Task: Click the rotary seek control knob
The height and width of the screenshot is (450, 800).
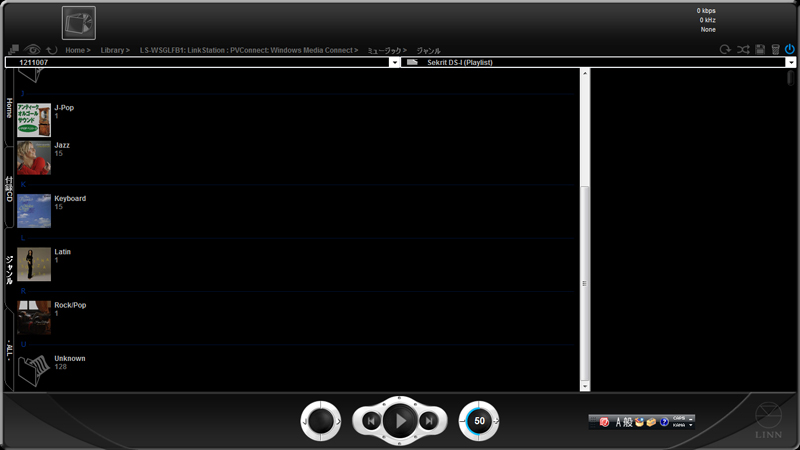Action: coord(321,421)
